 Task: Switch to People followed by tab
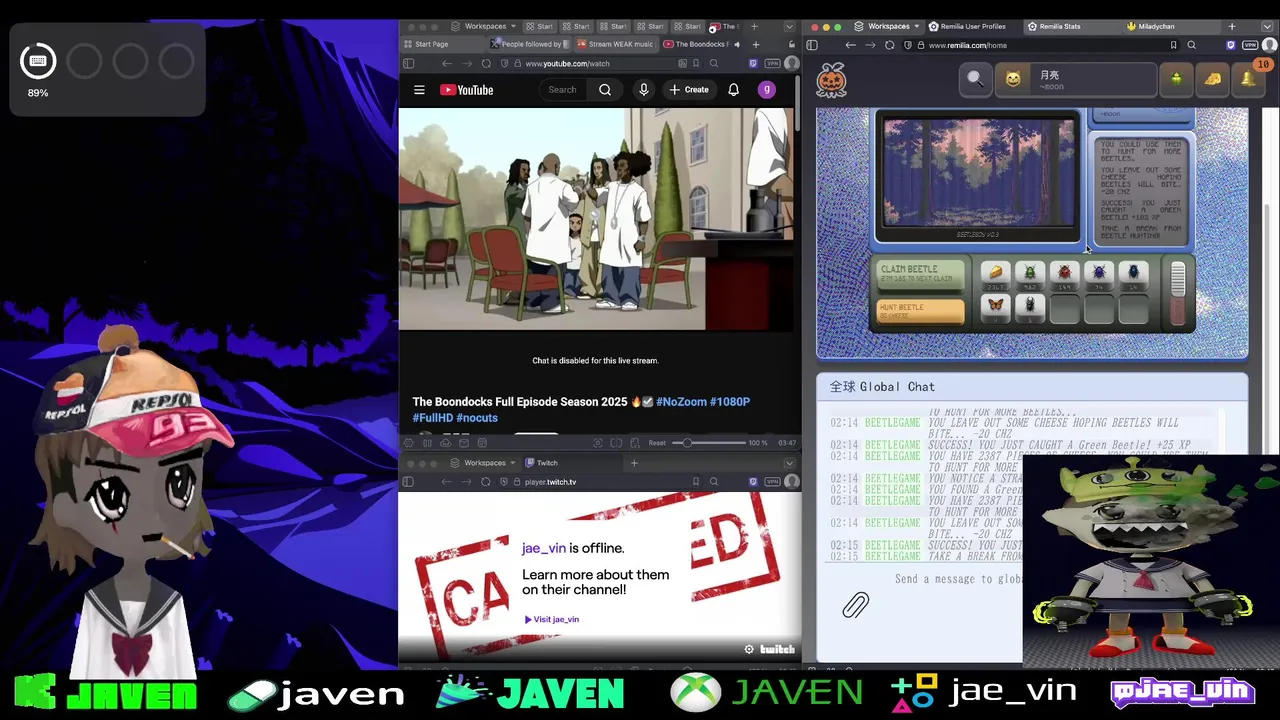tap(530, 44)
